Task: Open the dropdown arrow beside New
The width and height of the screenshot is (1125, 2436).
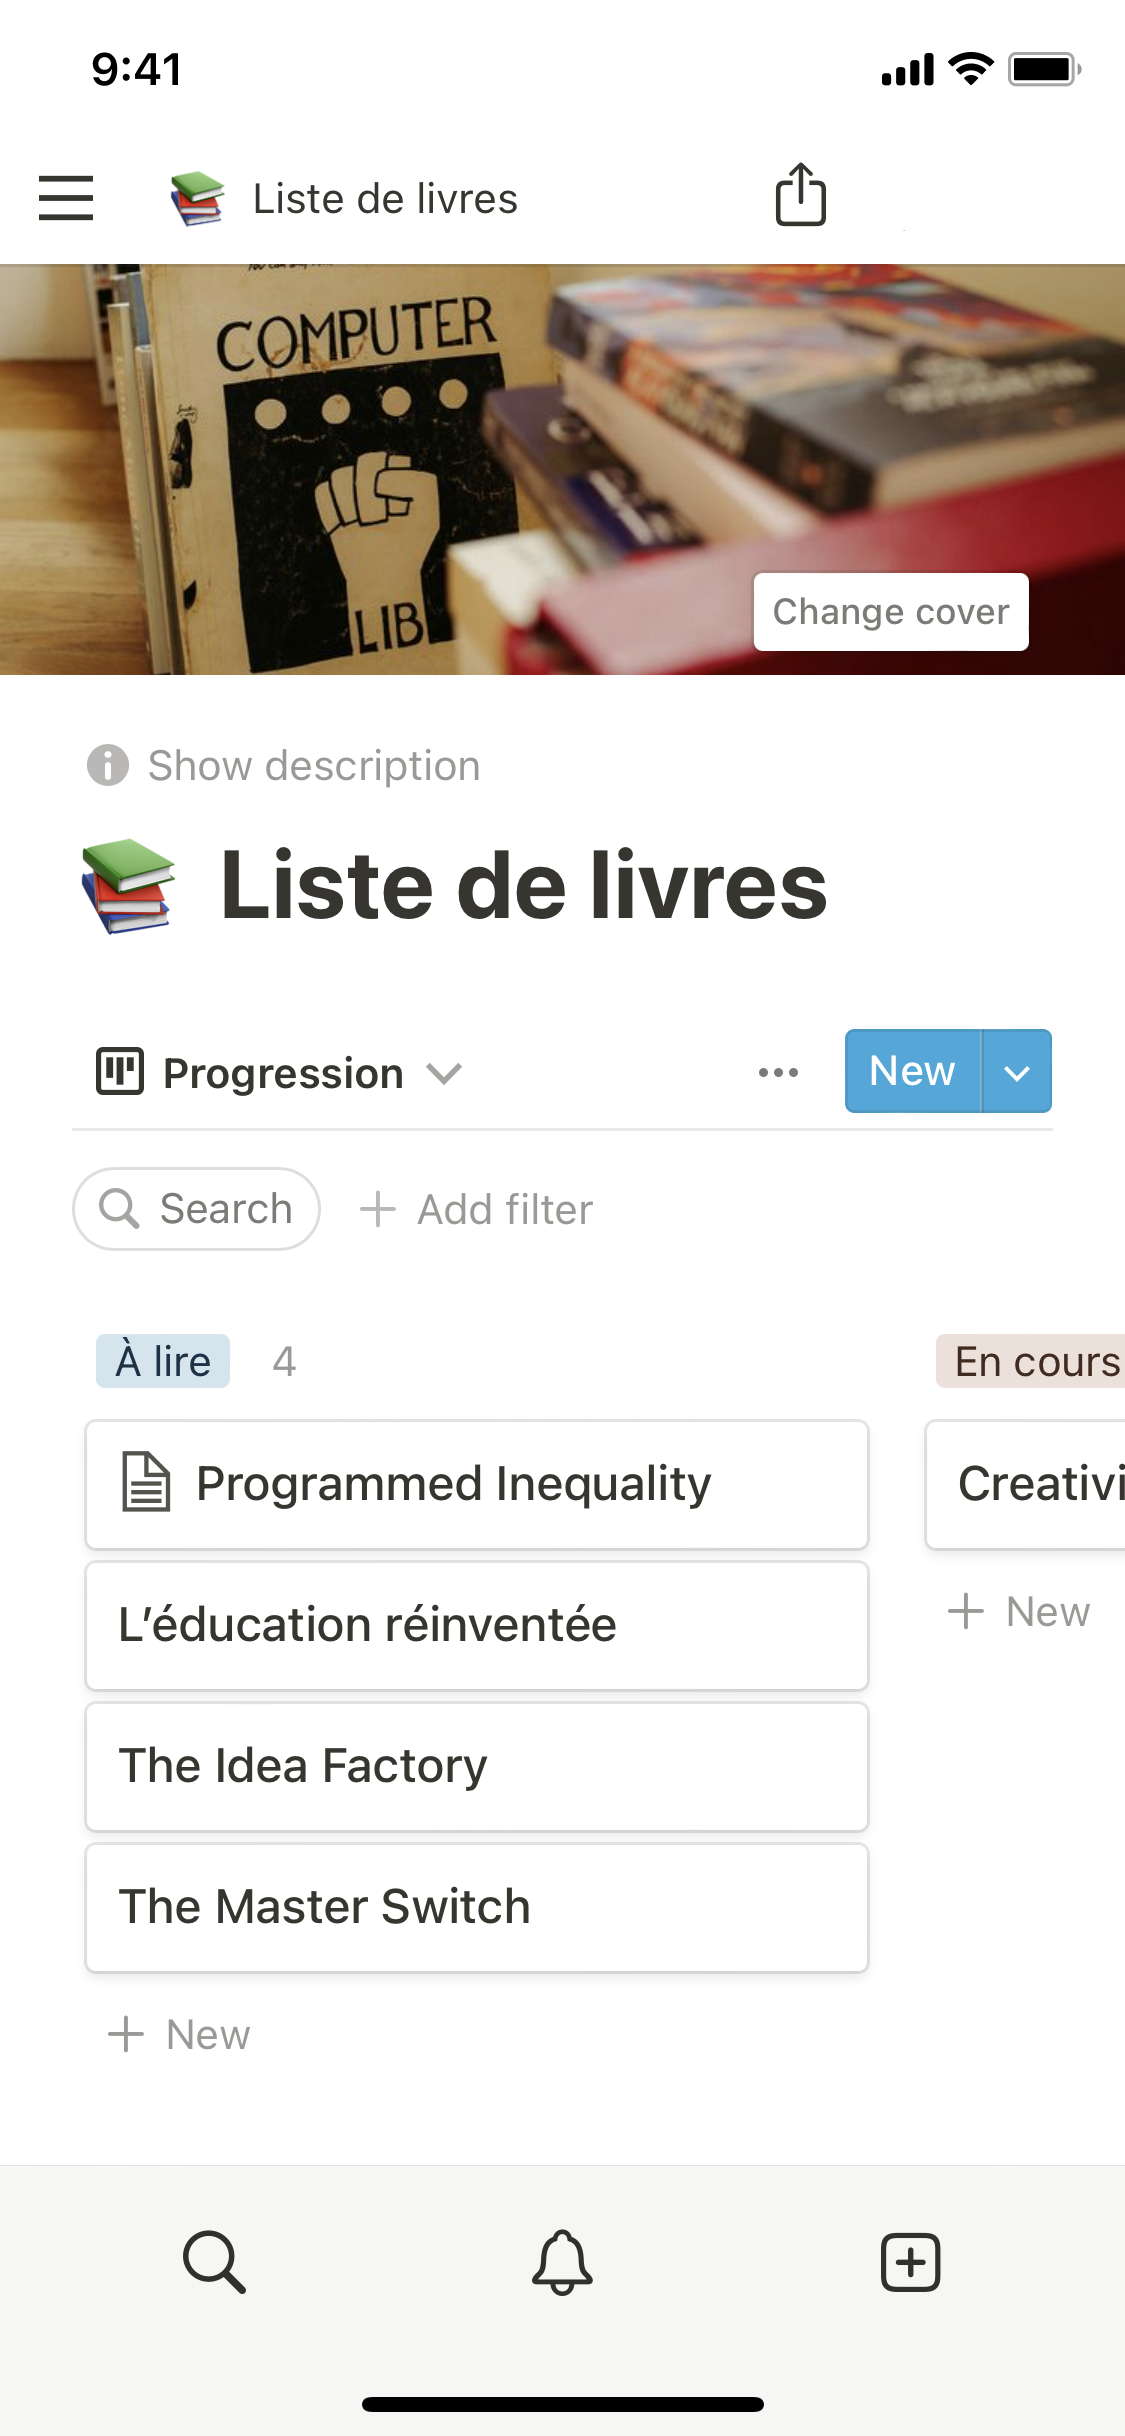Action: 1017,1072
